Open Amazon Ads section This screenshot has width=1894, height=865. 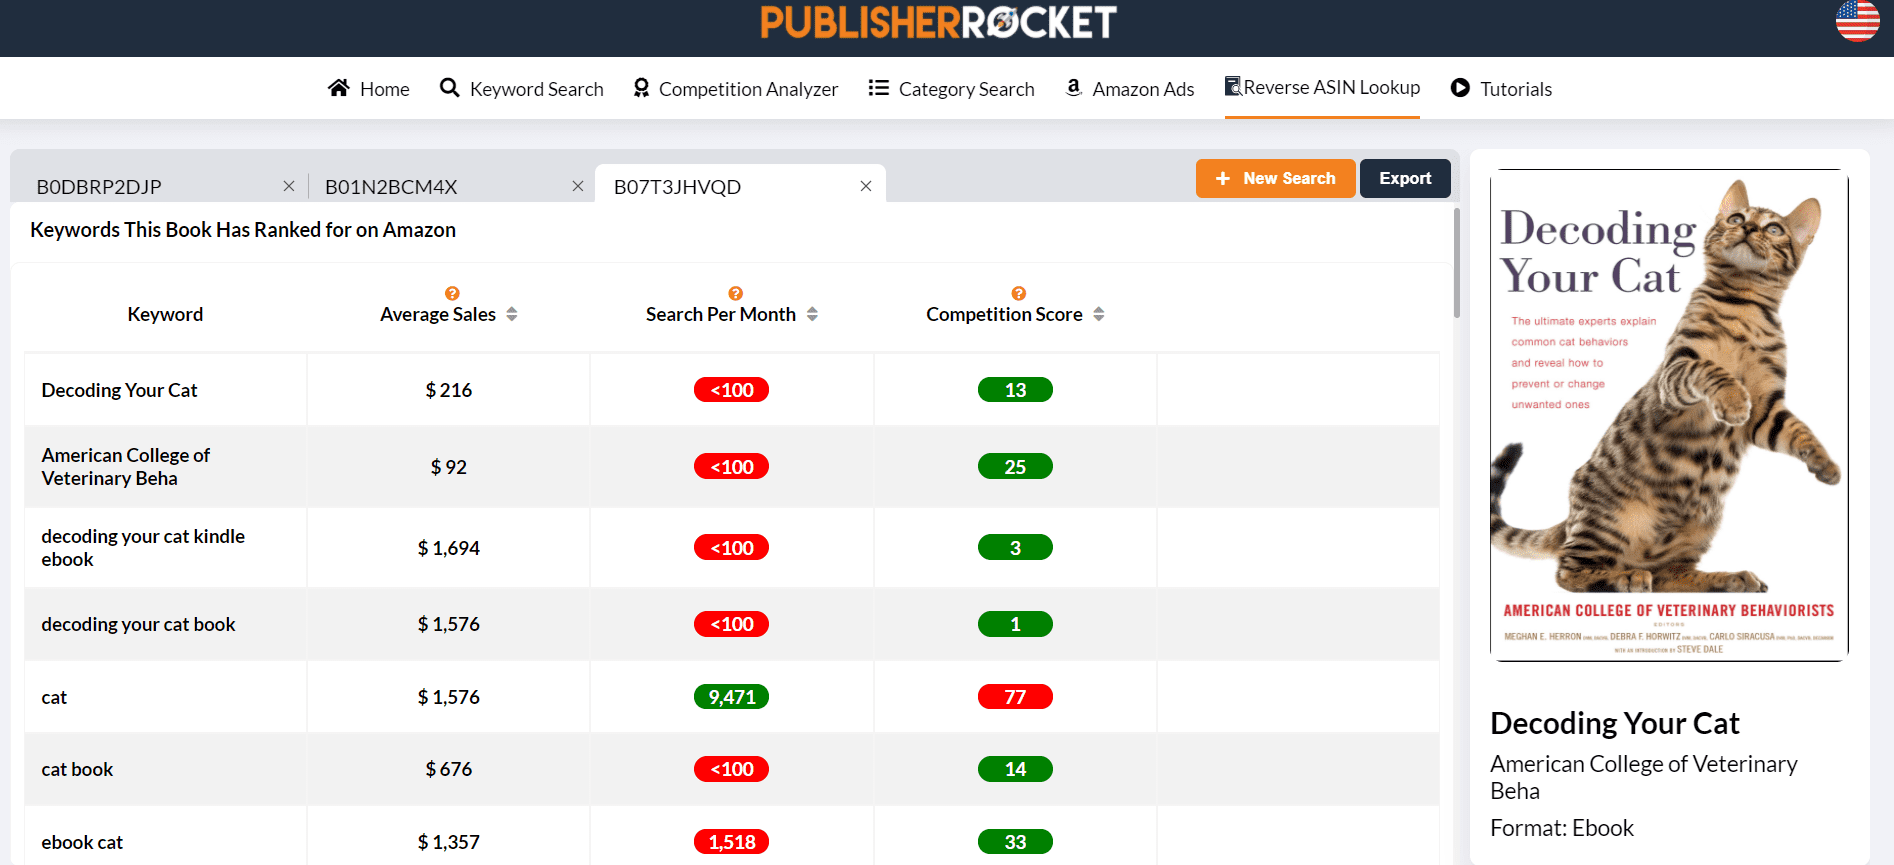click(1130, 89)
